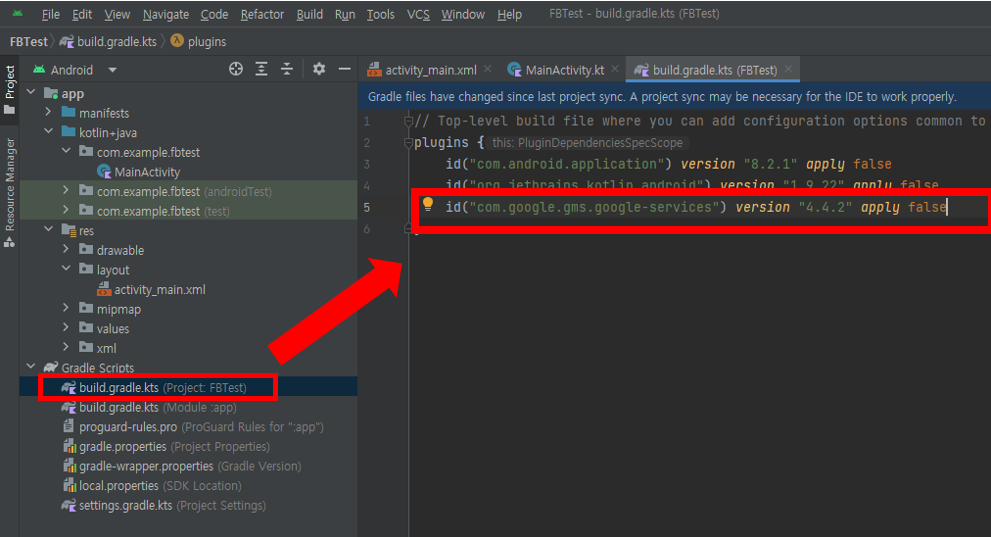Screen dimensions: 991x537
Task: Select activity_main.xml in the layout folder
Action: point(151,289)
